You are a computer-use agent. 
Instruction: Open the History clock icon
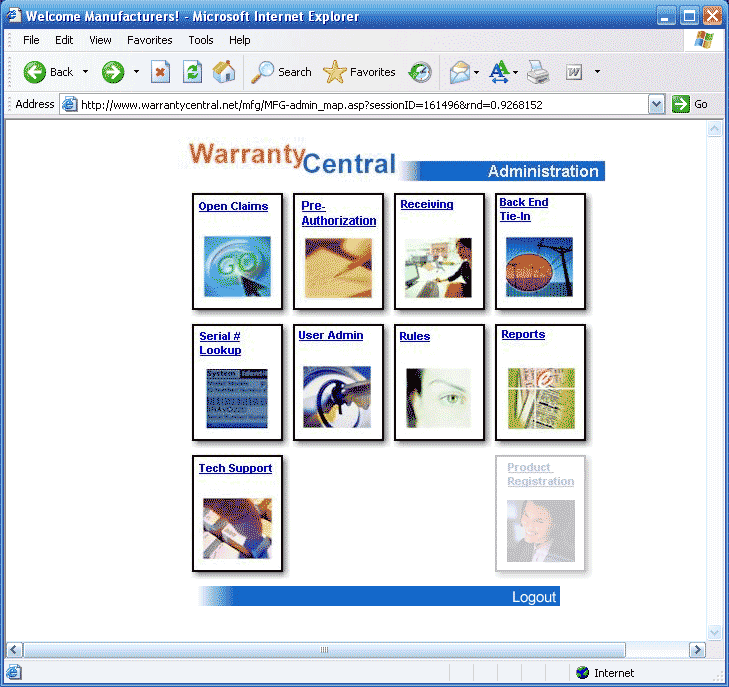420,72
